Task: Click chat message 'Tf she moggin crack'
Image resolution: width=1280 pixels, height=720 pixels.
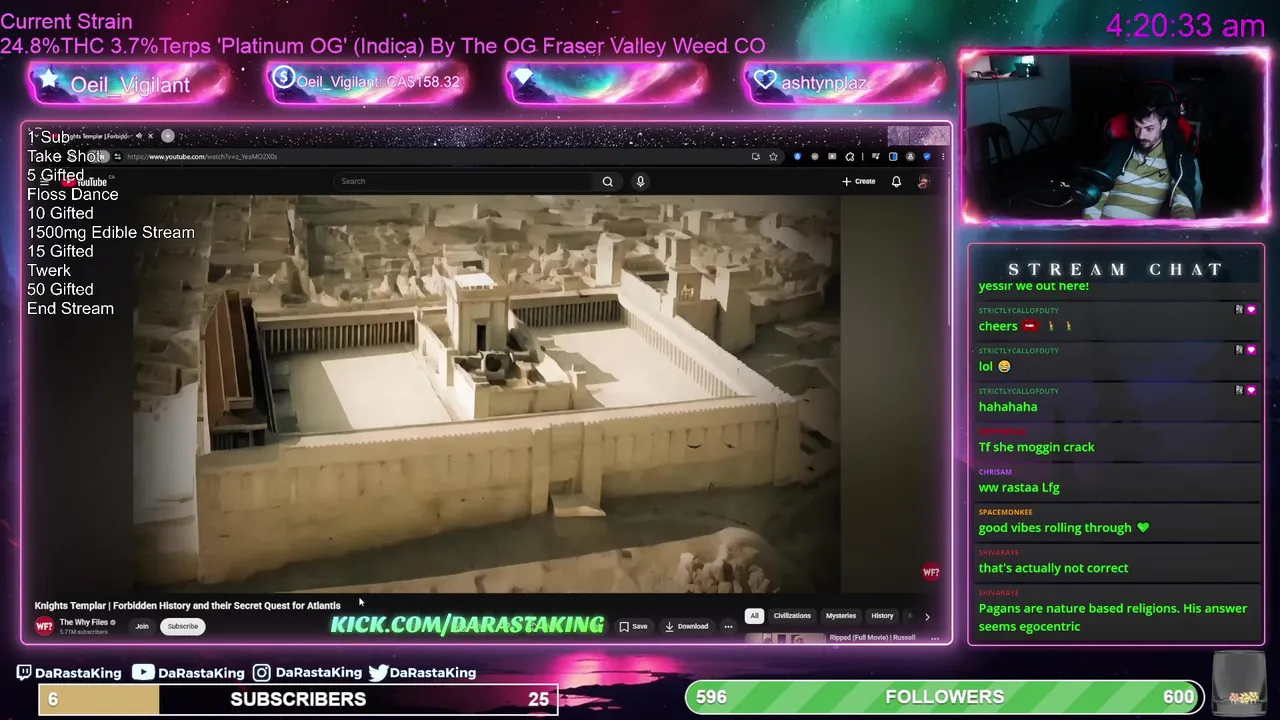Action: (x=1036, y=447)
